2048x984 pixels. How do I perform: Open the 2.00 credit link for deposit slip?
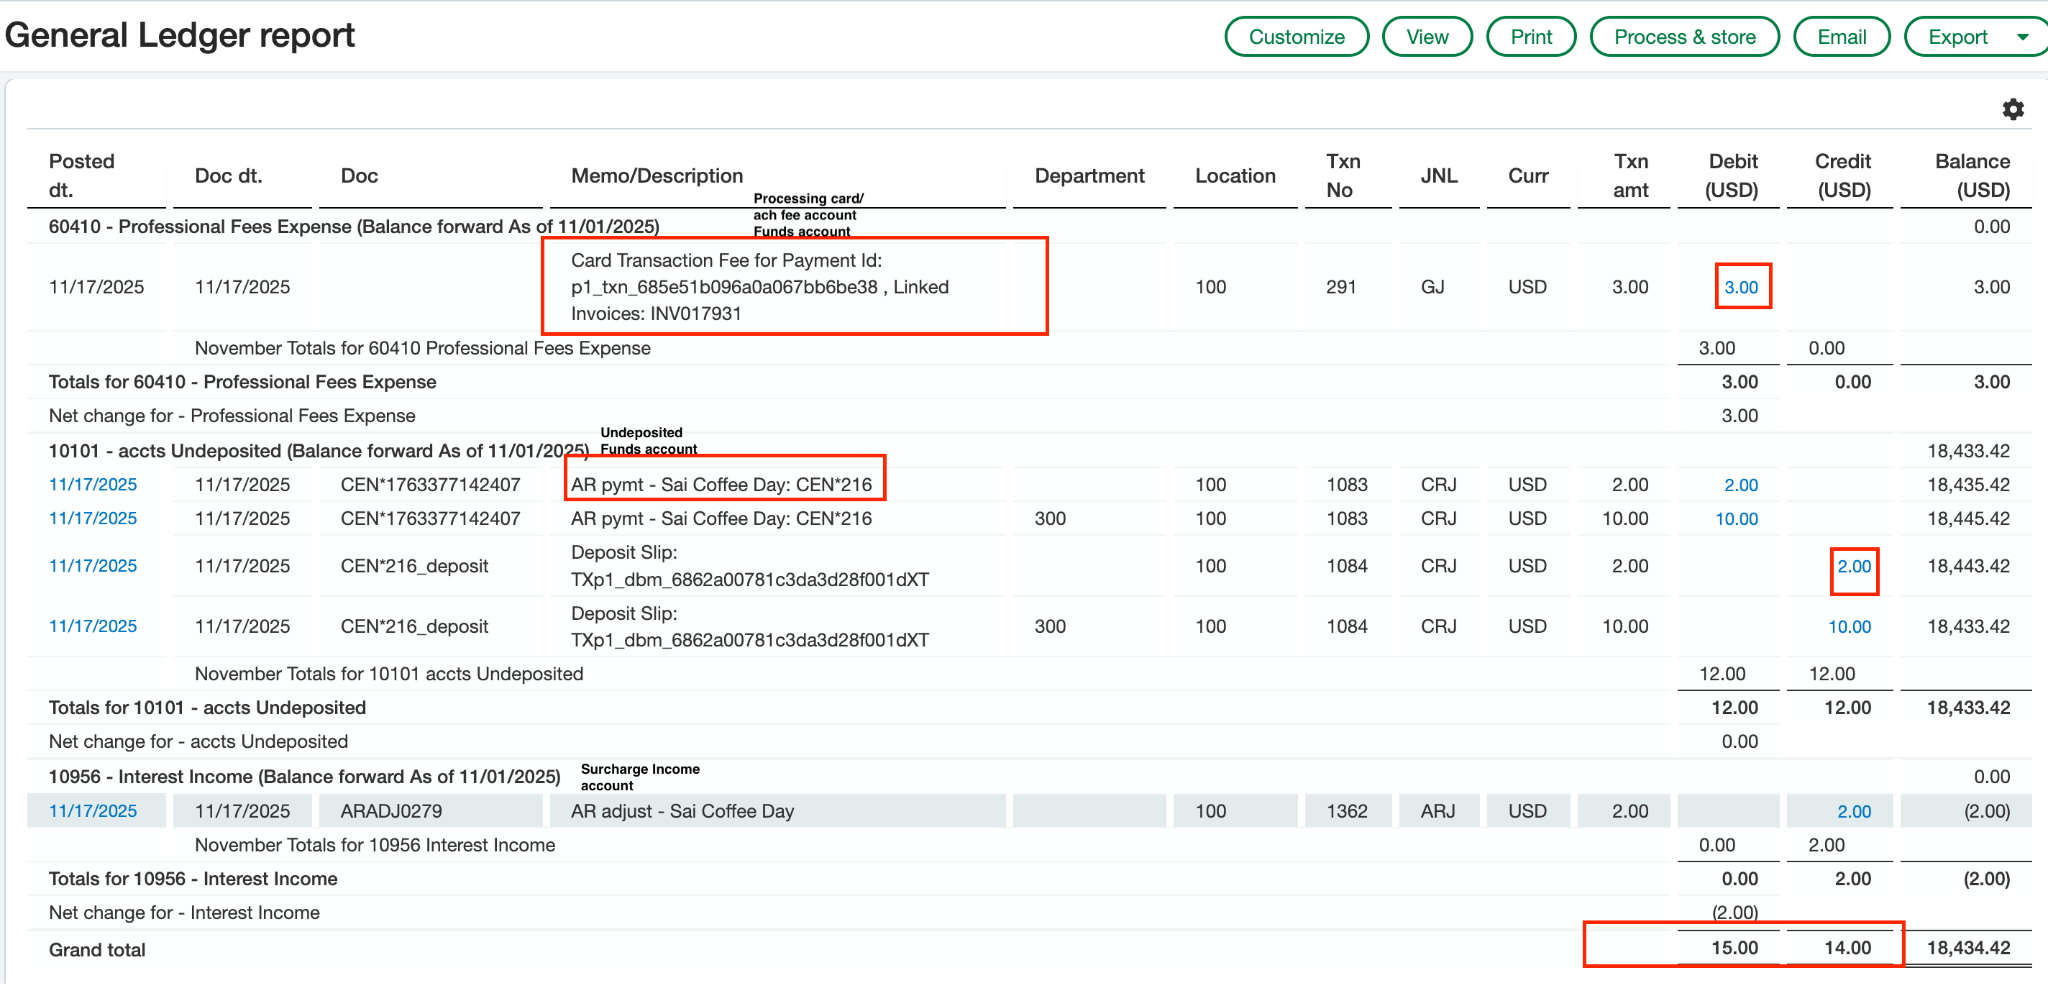pos(1853,566)
